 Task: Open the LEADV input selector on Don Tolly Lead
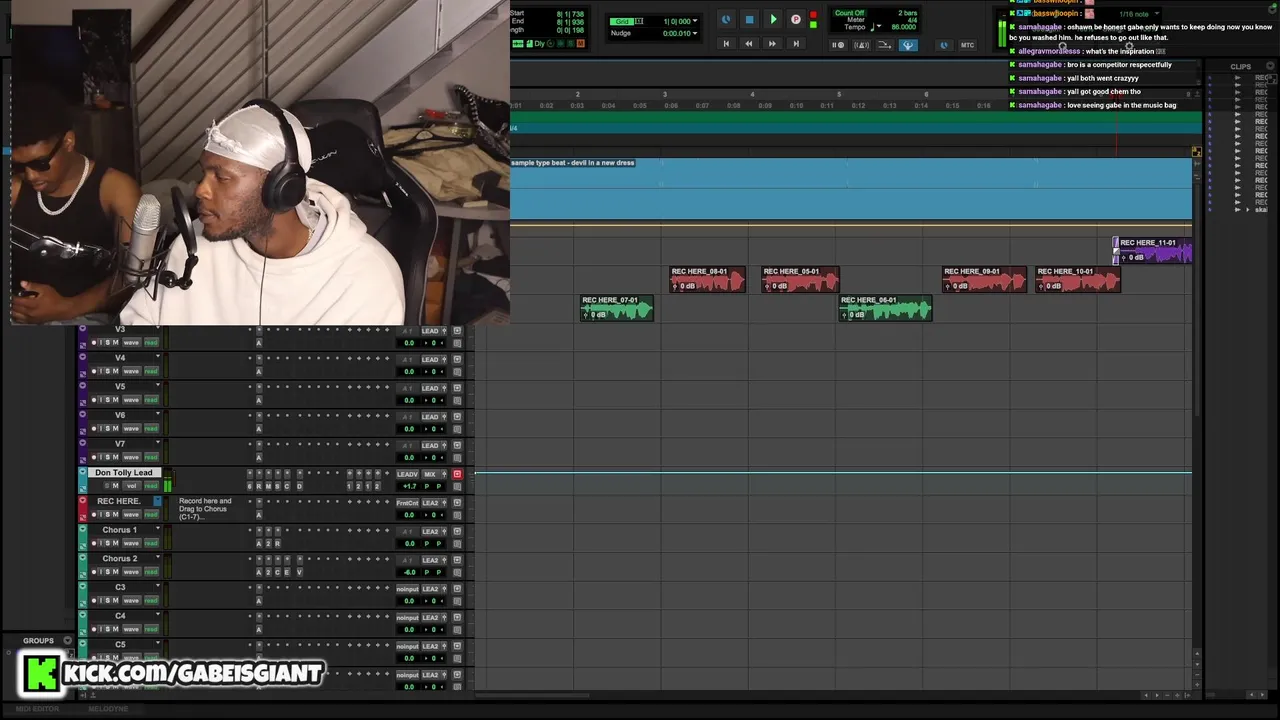(407, 474)
